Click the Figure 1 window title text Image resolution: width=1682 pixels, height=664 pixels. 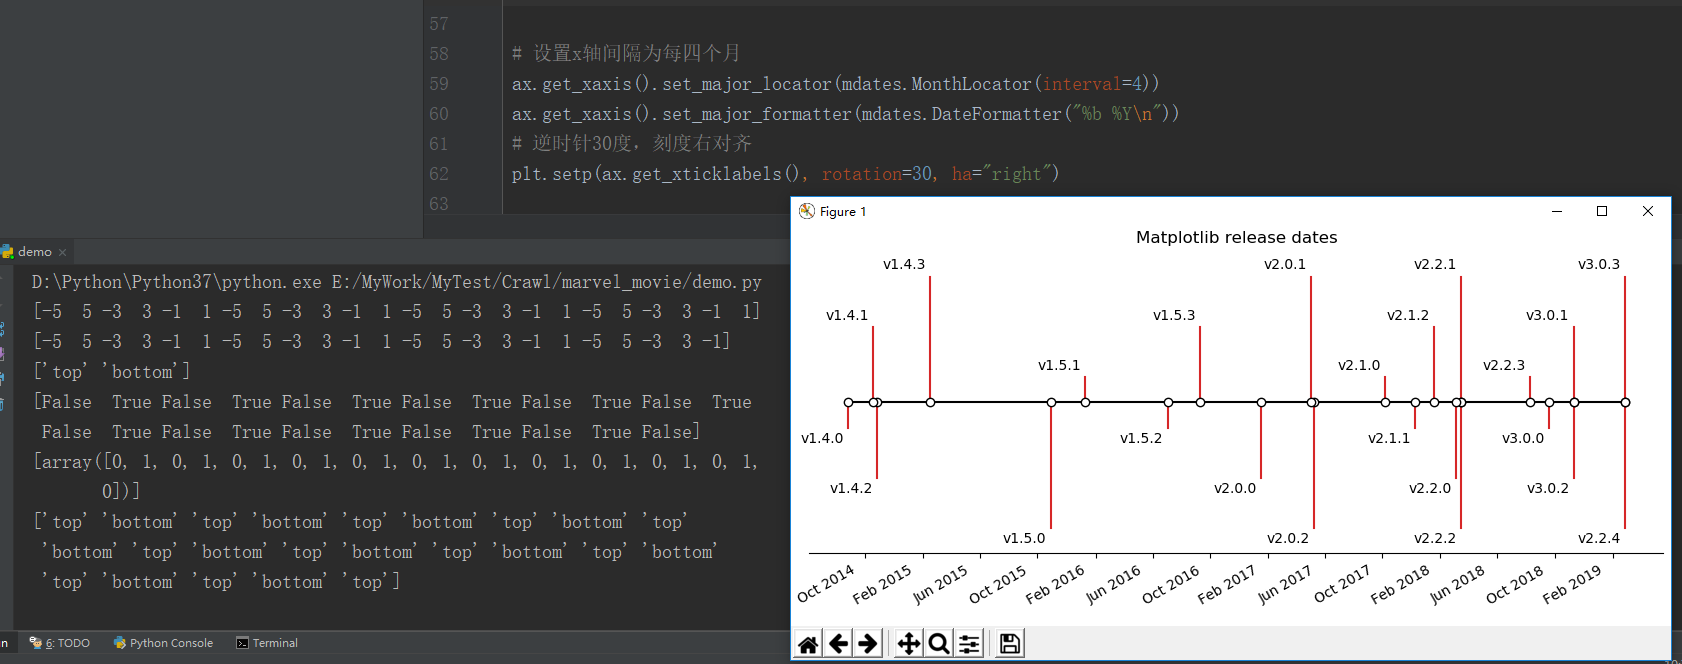point(843,212)
